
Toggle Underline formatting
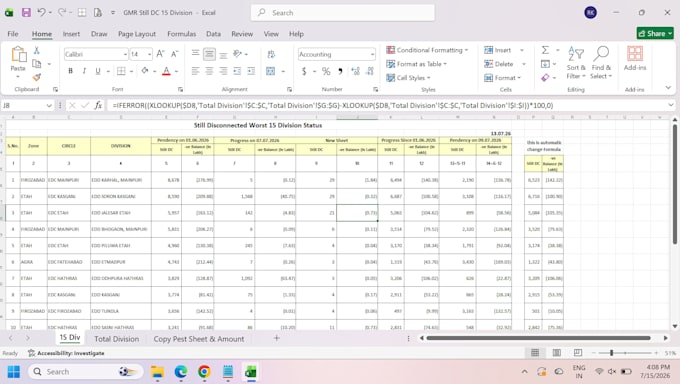click(x=98, y=71)
